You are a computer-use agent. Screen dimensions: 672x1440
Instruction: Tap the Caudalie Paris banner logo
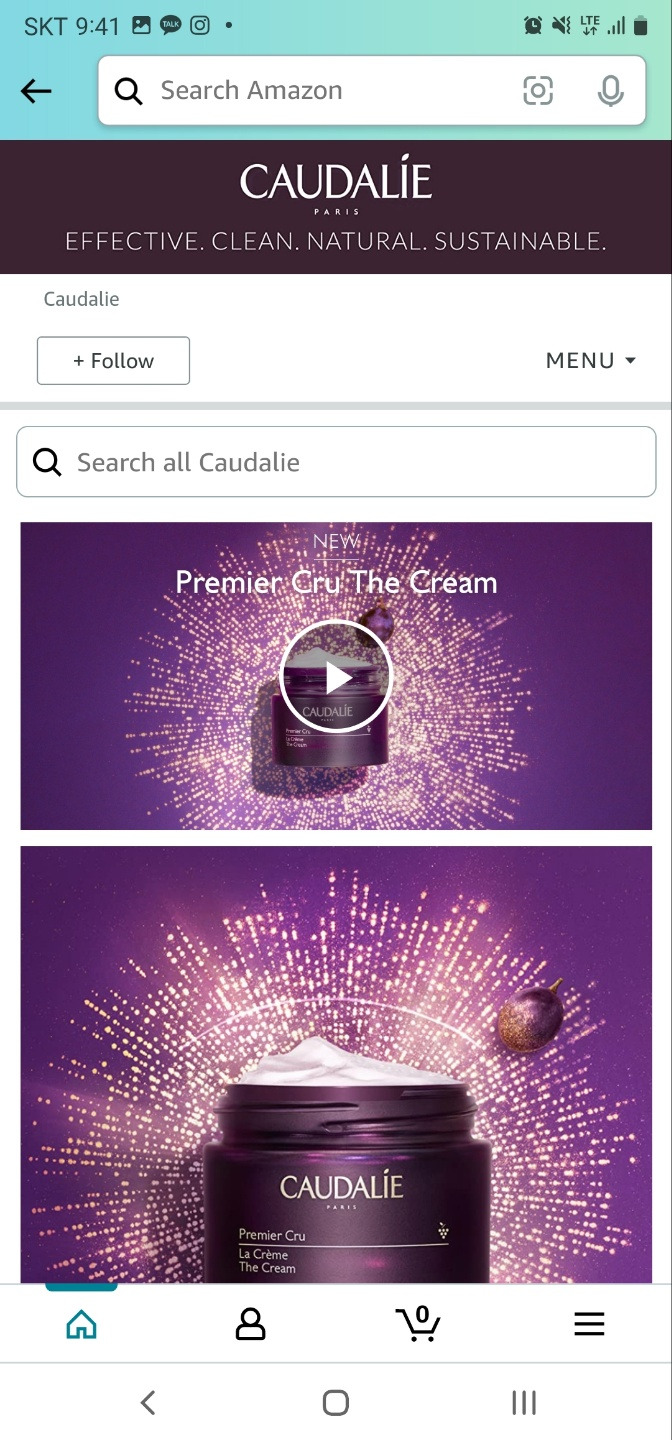(x=336, y=187)
